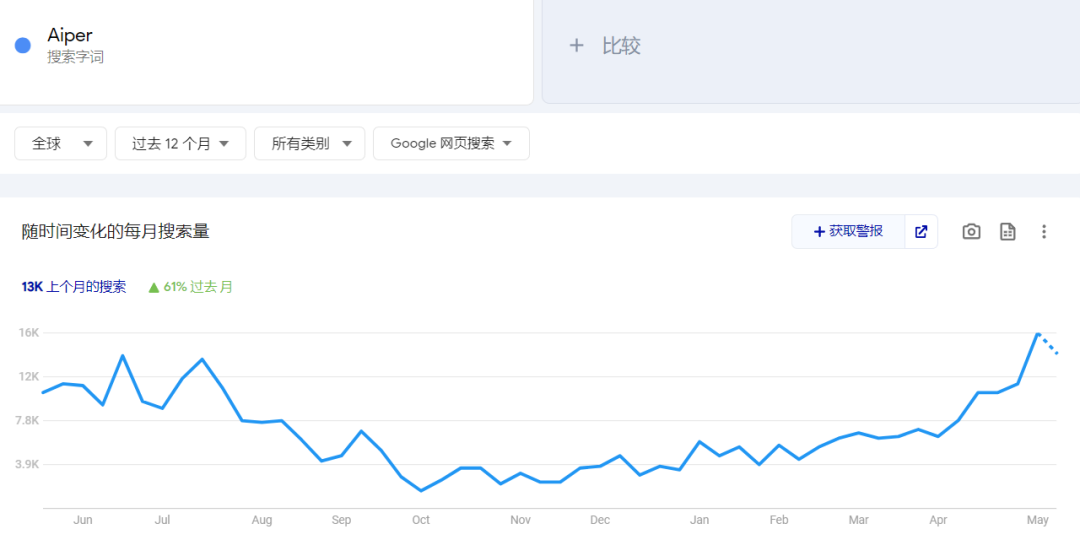Click the dotted forecast line segment
This screenshot has height=556, width=1080.
[1049, 345]
